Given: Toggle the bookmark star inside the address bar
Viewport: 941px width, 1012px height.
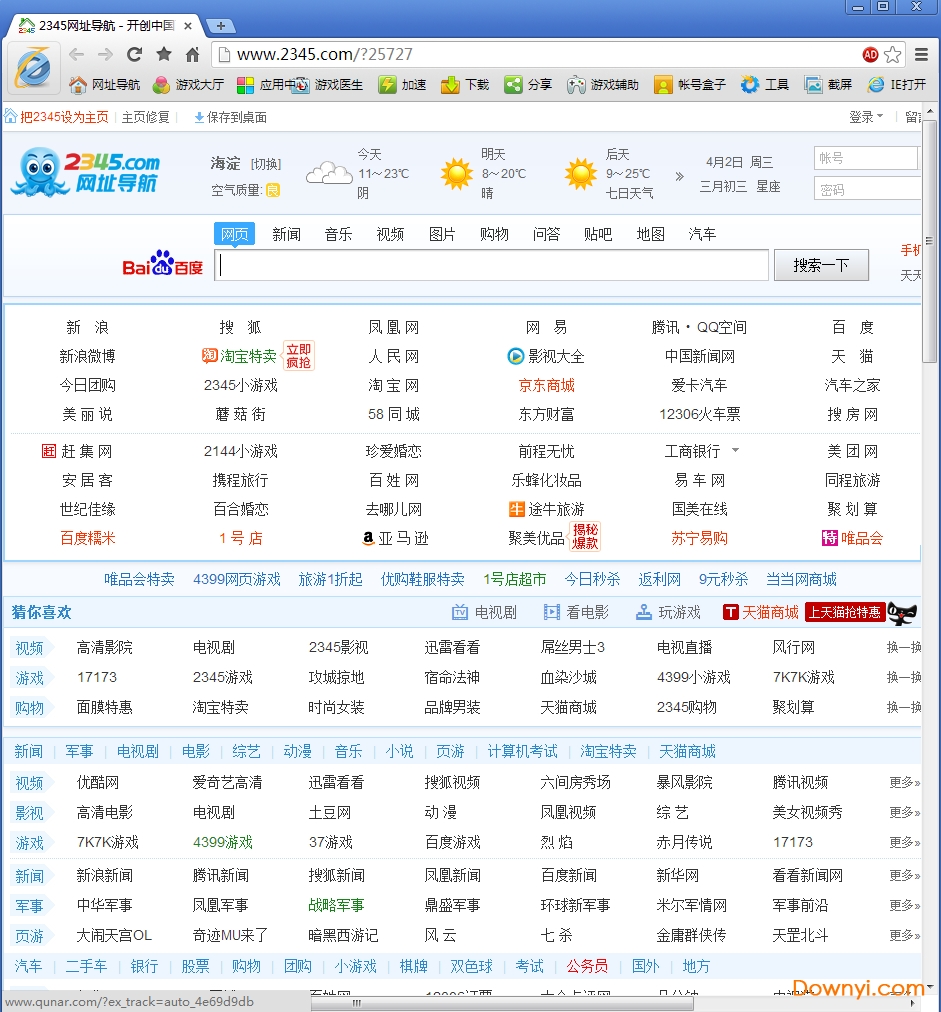Looking at the screenshot, I should pos(892,54).
